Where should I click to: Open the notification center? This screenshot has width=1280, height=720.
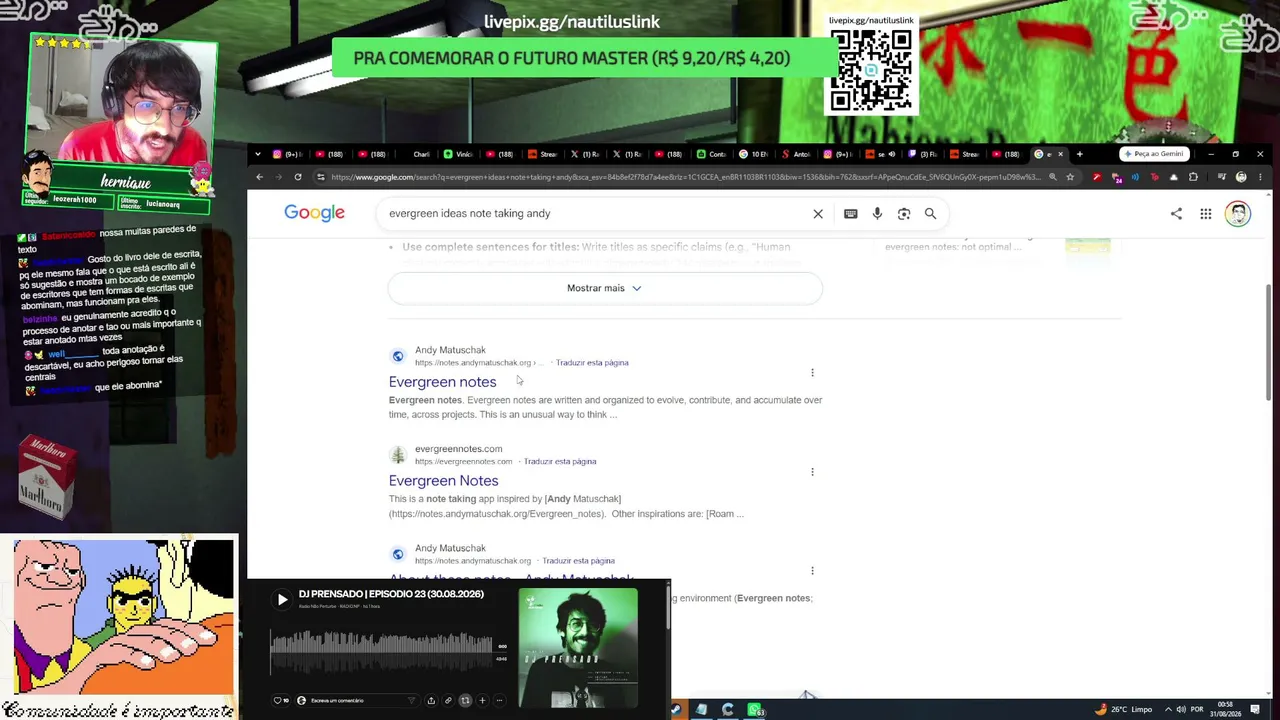[x=1255, y=710]
